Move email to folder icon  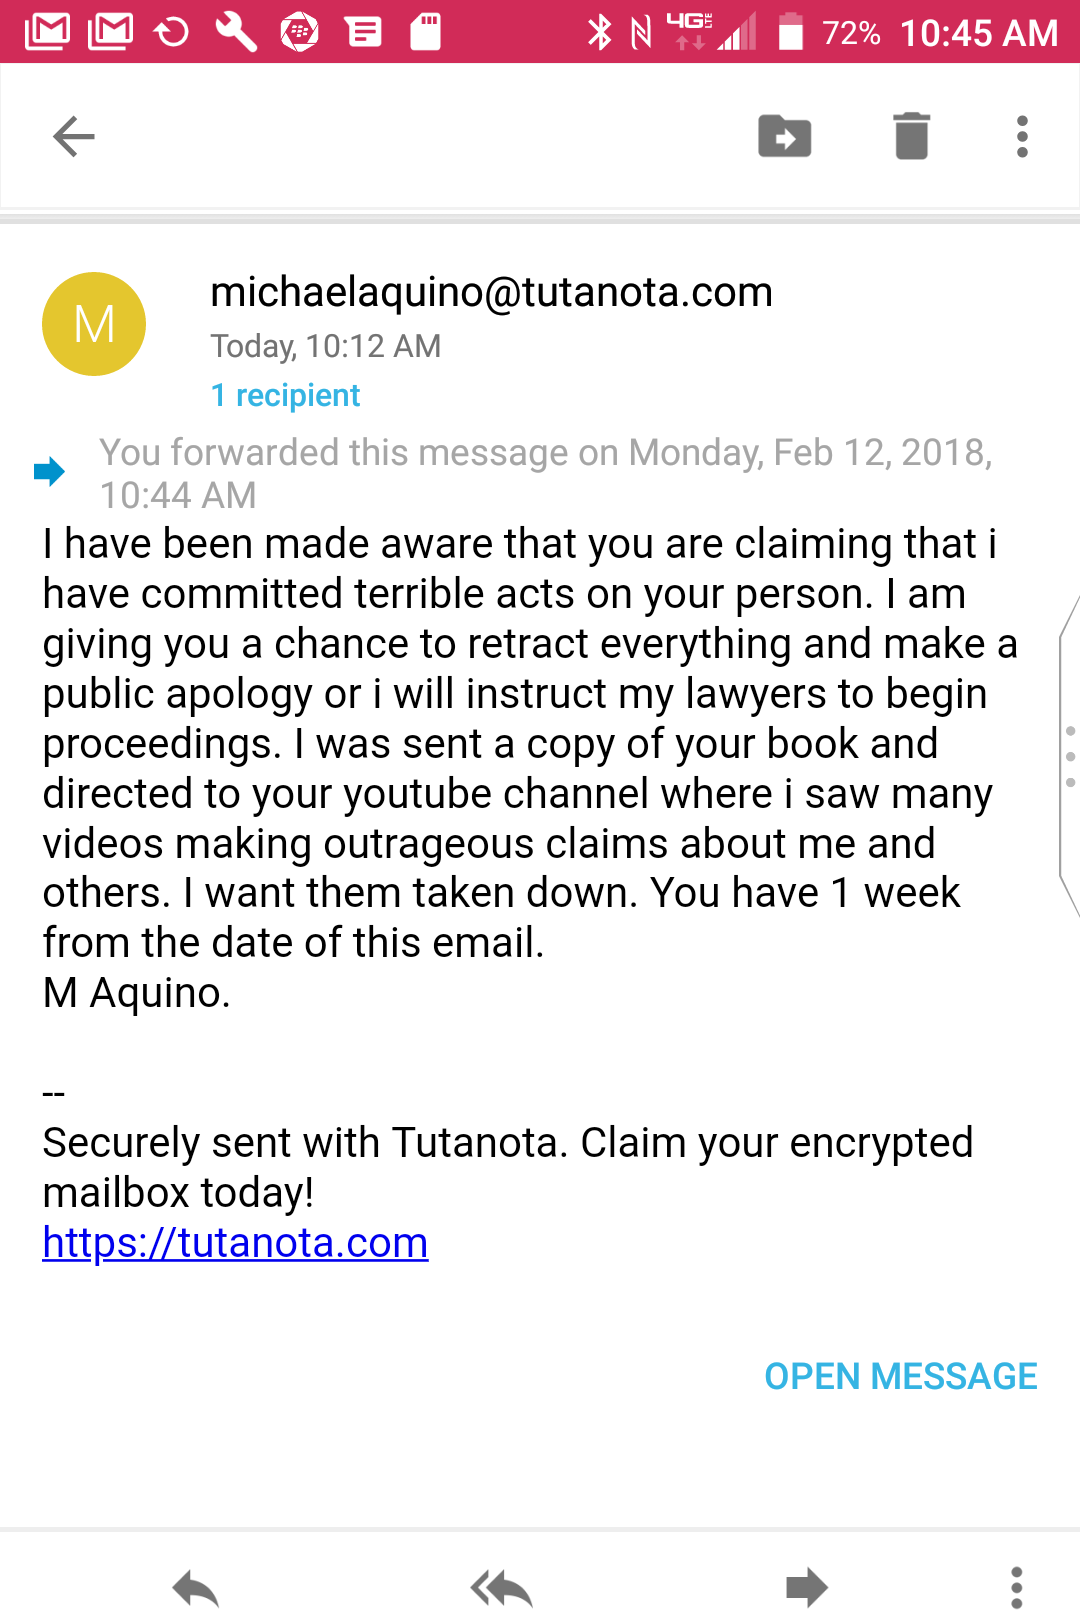pos(785,137)
